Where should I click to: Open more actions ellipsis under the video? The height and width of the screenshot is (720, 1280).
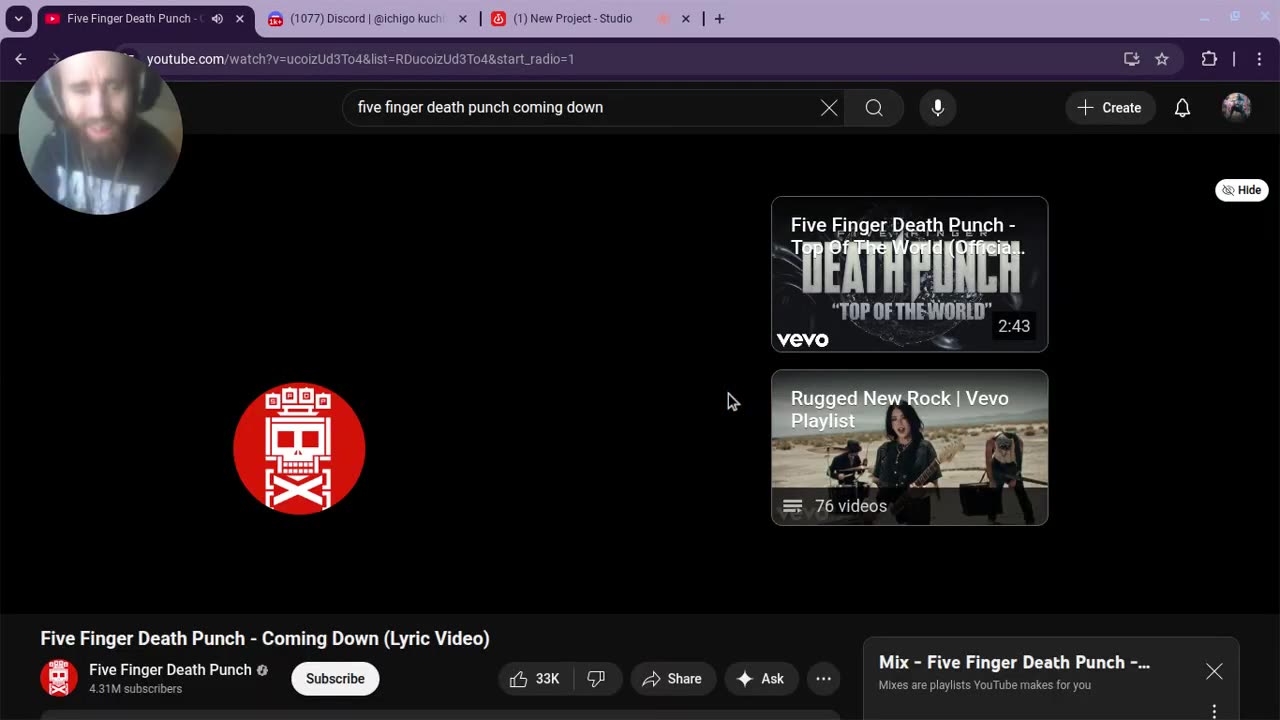click(823, 679)
